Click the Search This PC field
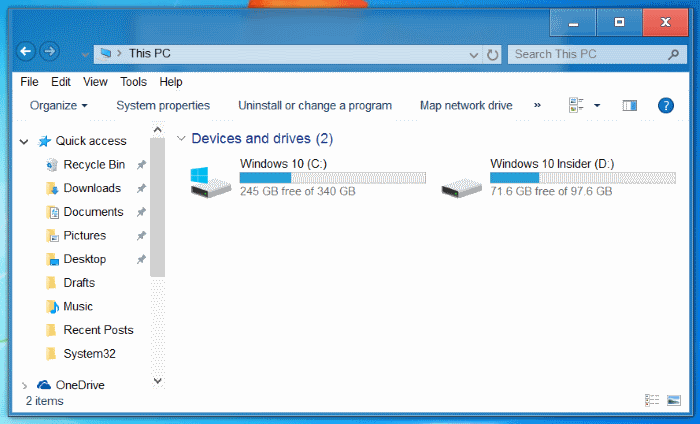The height and width of the screenshot is (424, 700). tap(597, 54)
